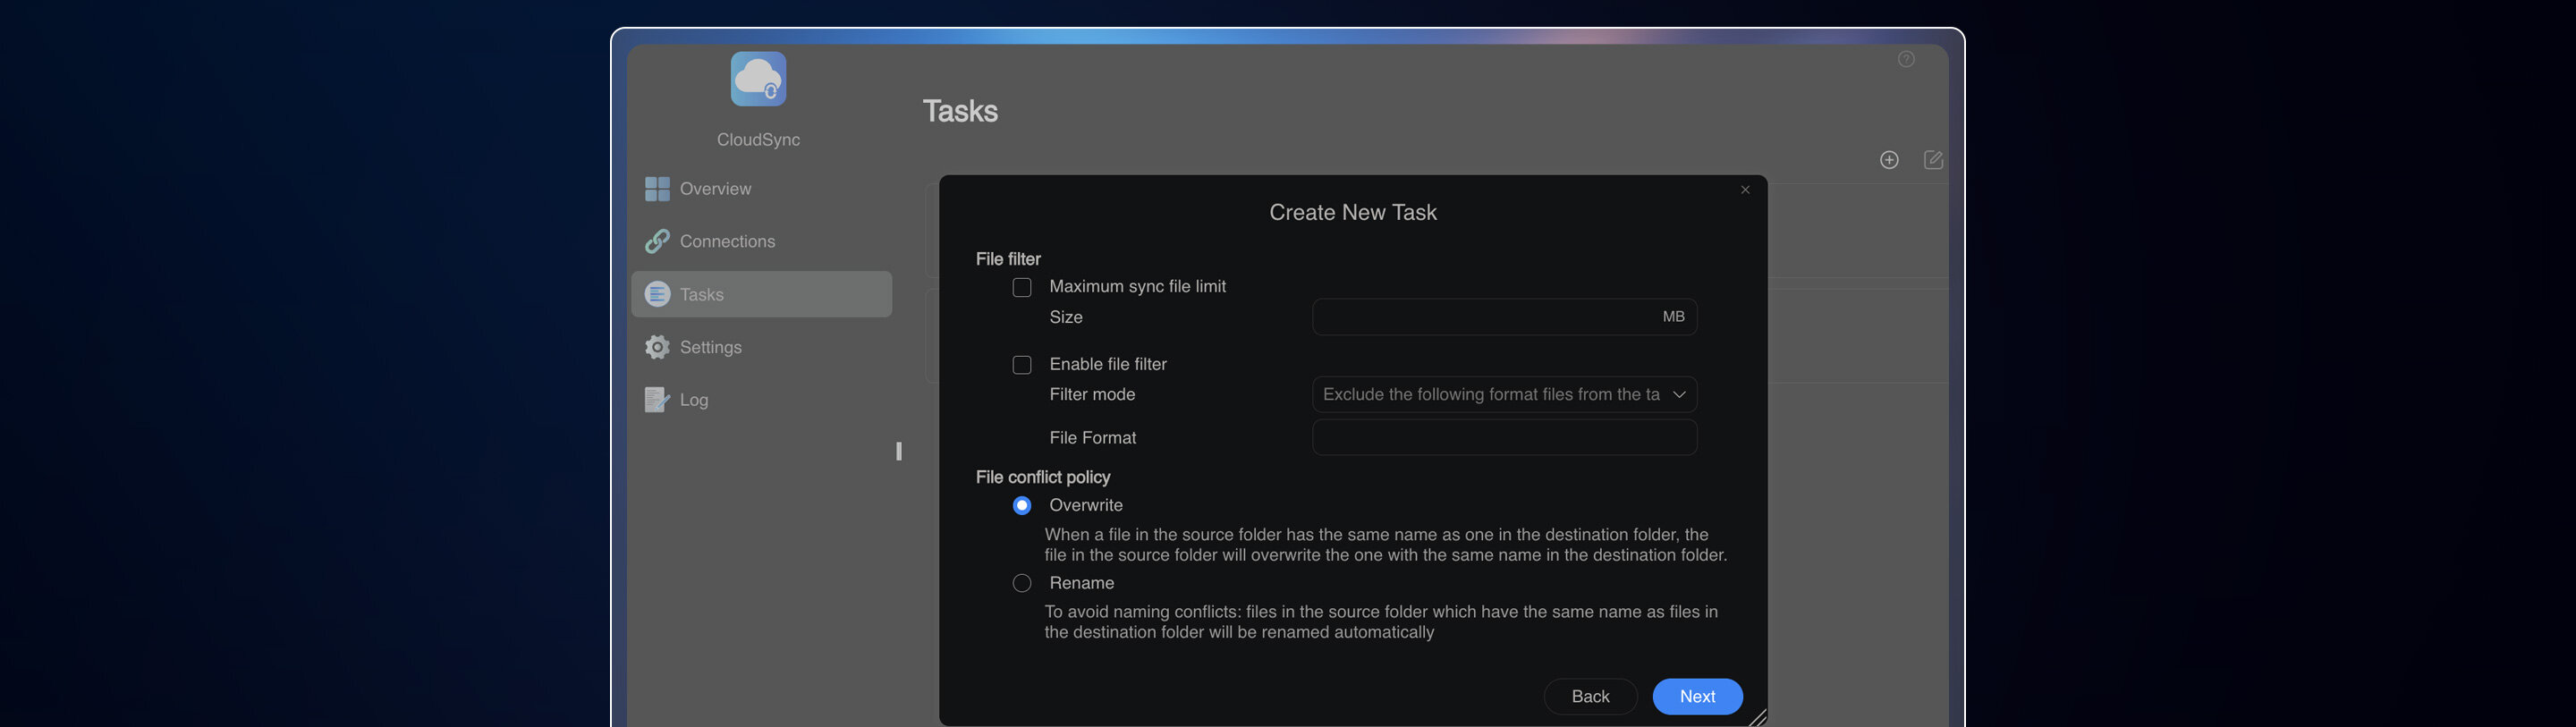
Task: Focus the Size input field
Action: (1504, 317)
